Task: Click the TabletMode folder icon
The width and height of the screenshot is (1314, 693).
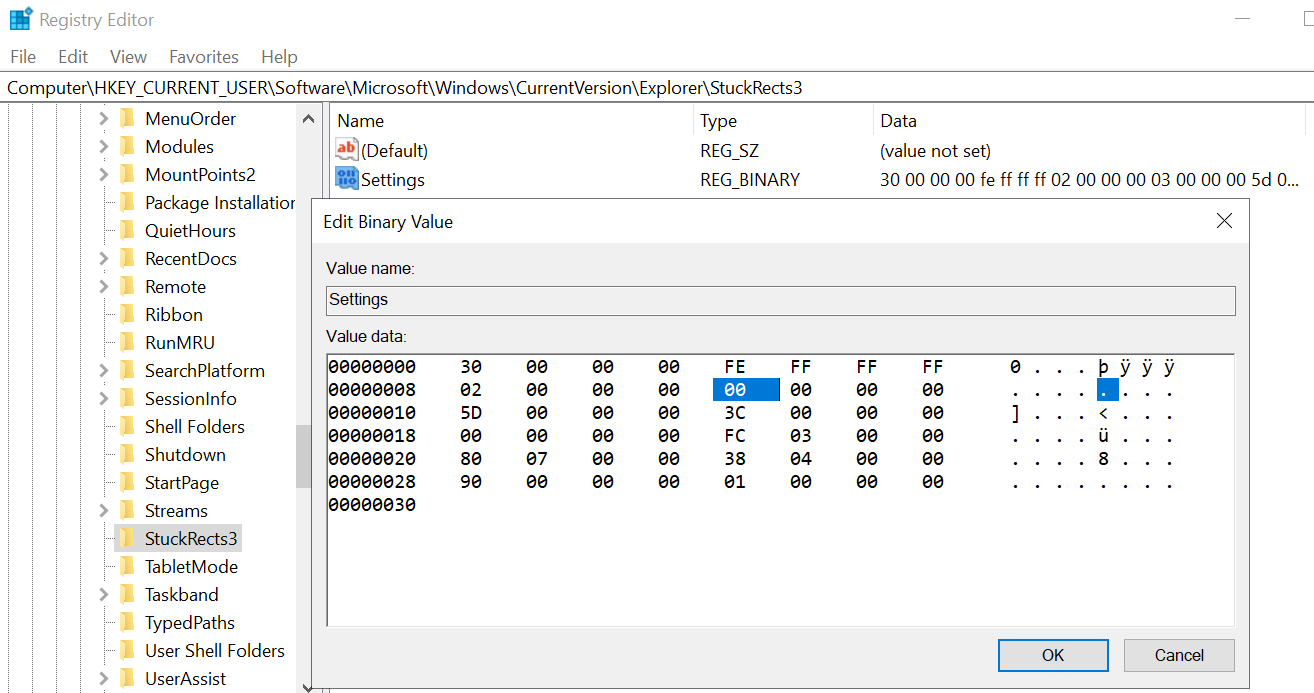Action: (127, 566)
